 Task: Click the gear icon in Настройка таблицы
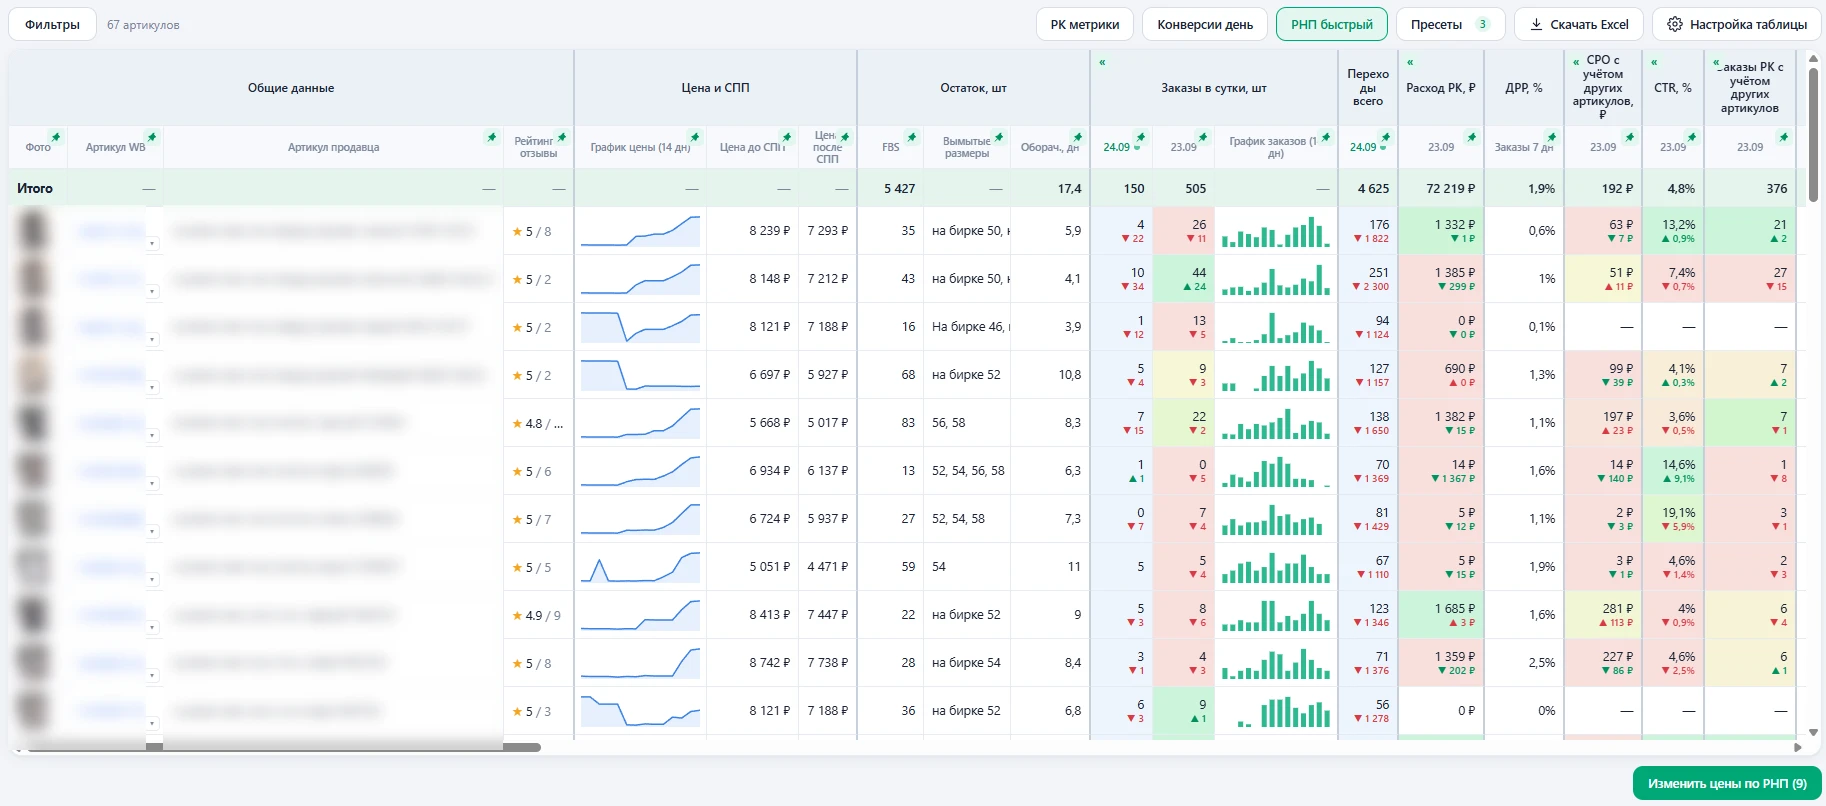pyautogui.click(x=1675, y=24)
